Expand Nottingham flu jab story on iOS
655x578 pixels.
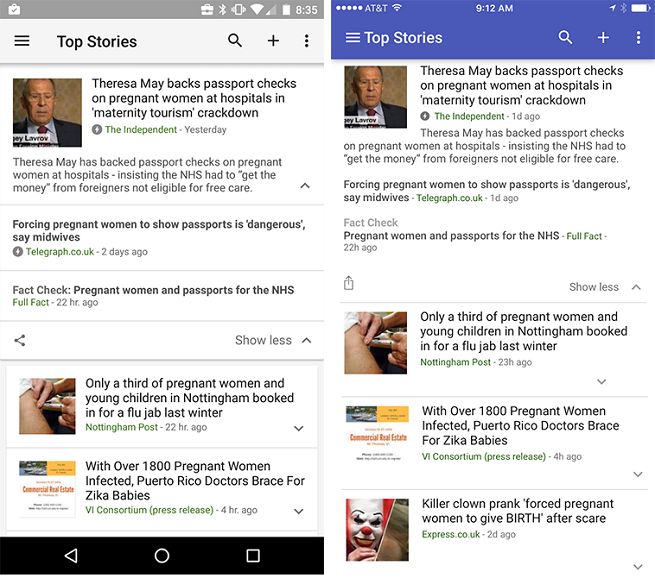click(x=602, y=381)
